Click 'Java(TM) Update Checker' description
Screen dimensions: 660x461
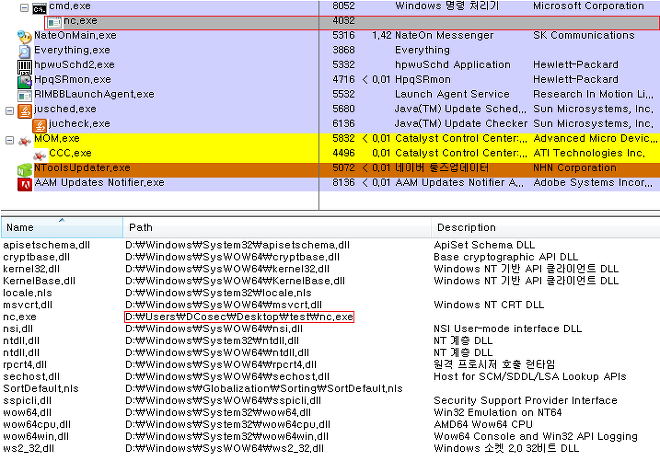click(461, 124)
